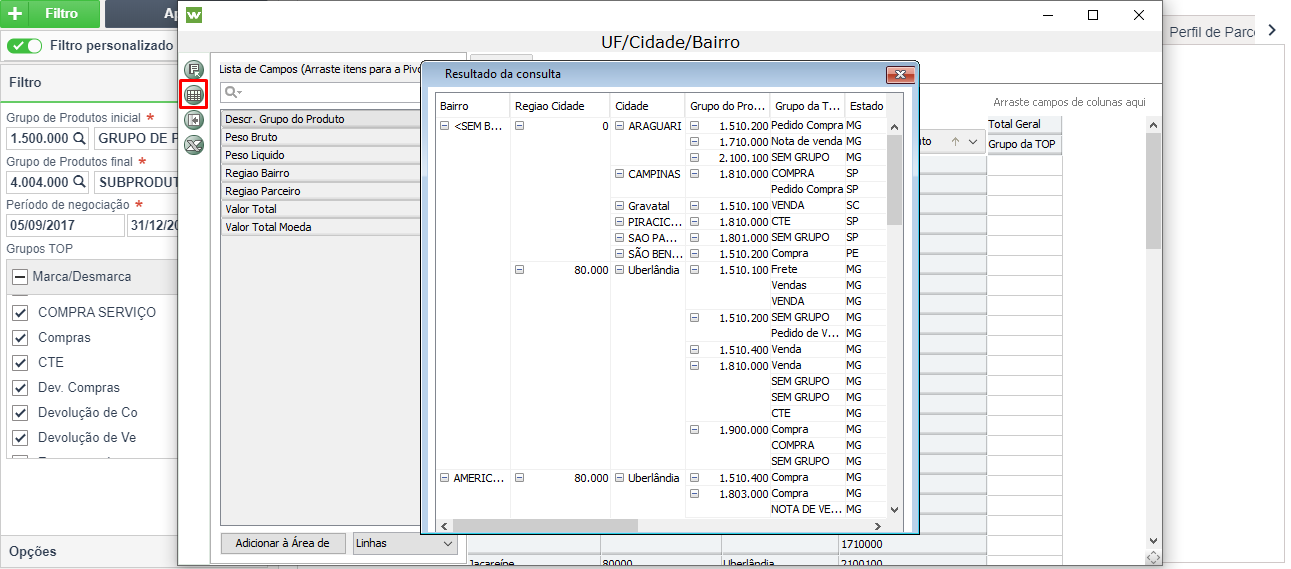This screenshot has width=1291, height=569.
Task: Click the right chevron beside Perfil de Parc tab
Action: pyautogui.click(x=1272, y=31)
